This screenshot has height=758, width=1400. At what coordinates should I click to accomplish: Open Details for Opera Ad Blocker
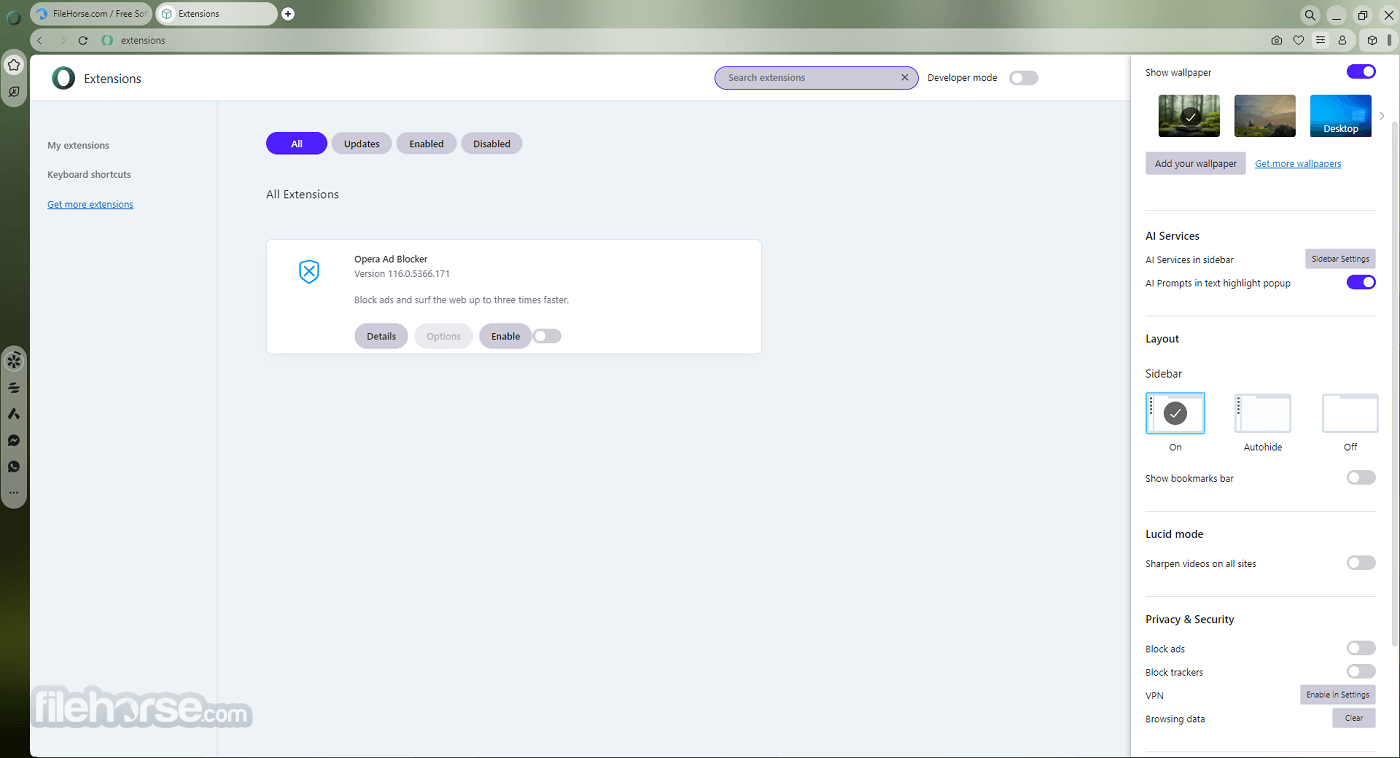pyautogui.click(x=381, y=336)
